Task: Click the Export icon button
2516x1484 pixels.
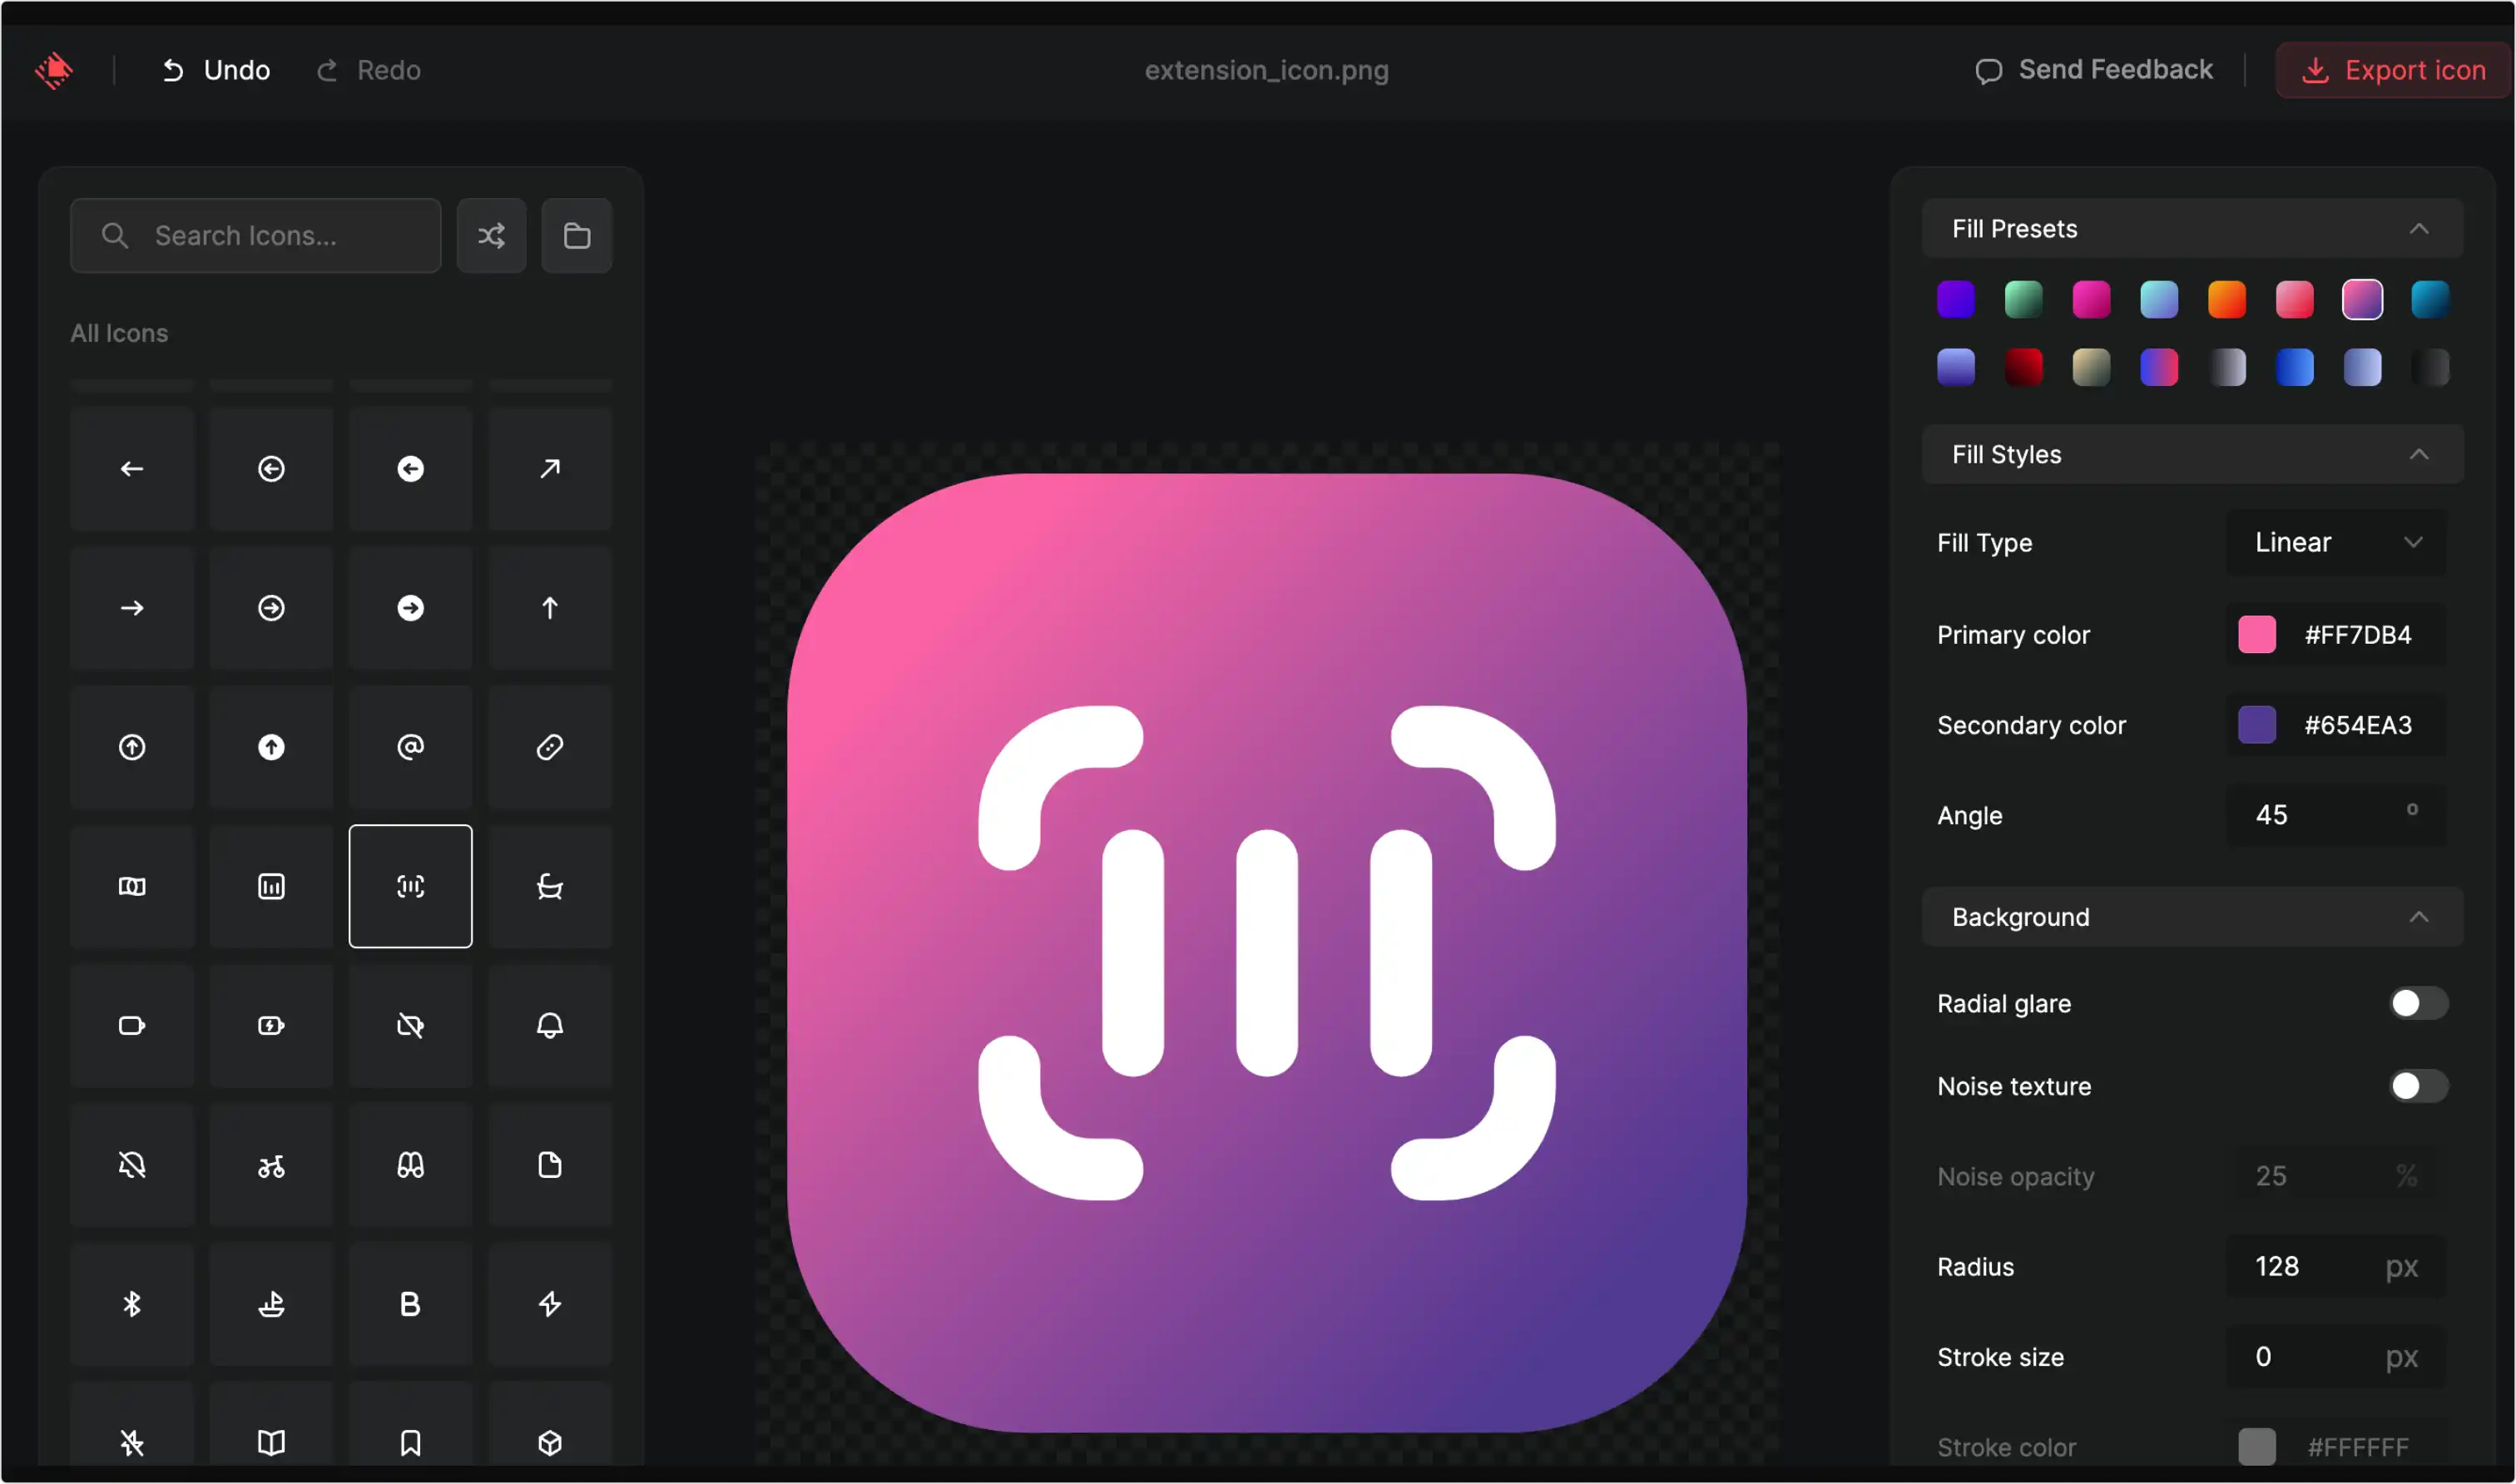Action: tap(2393, 70)
